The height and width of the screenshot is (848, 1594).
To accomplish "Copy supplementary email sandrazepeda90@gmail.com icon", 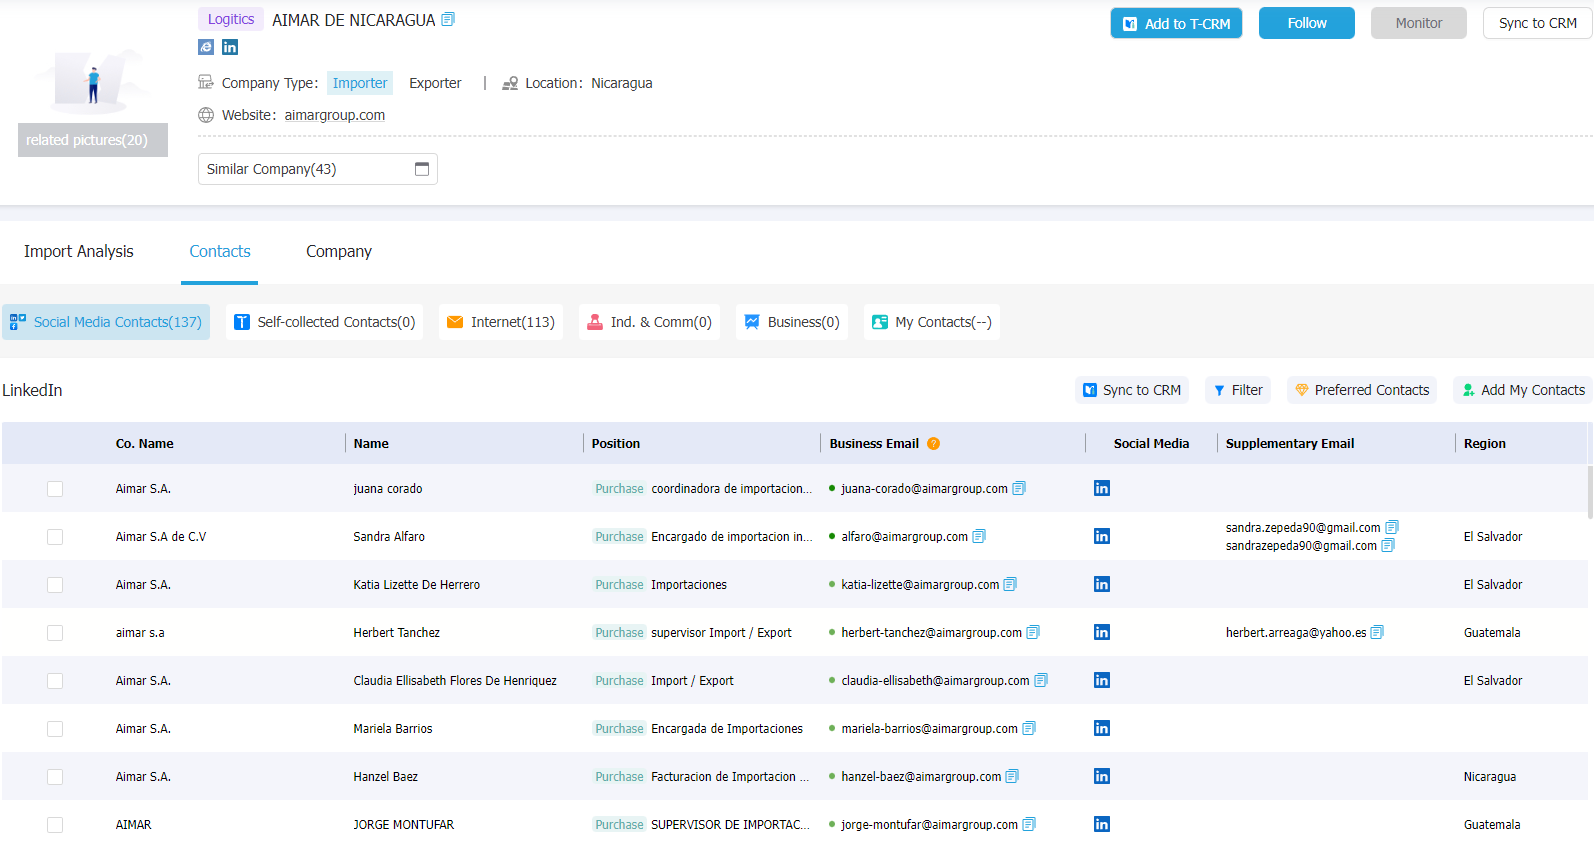I will 1388,545.
